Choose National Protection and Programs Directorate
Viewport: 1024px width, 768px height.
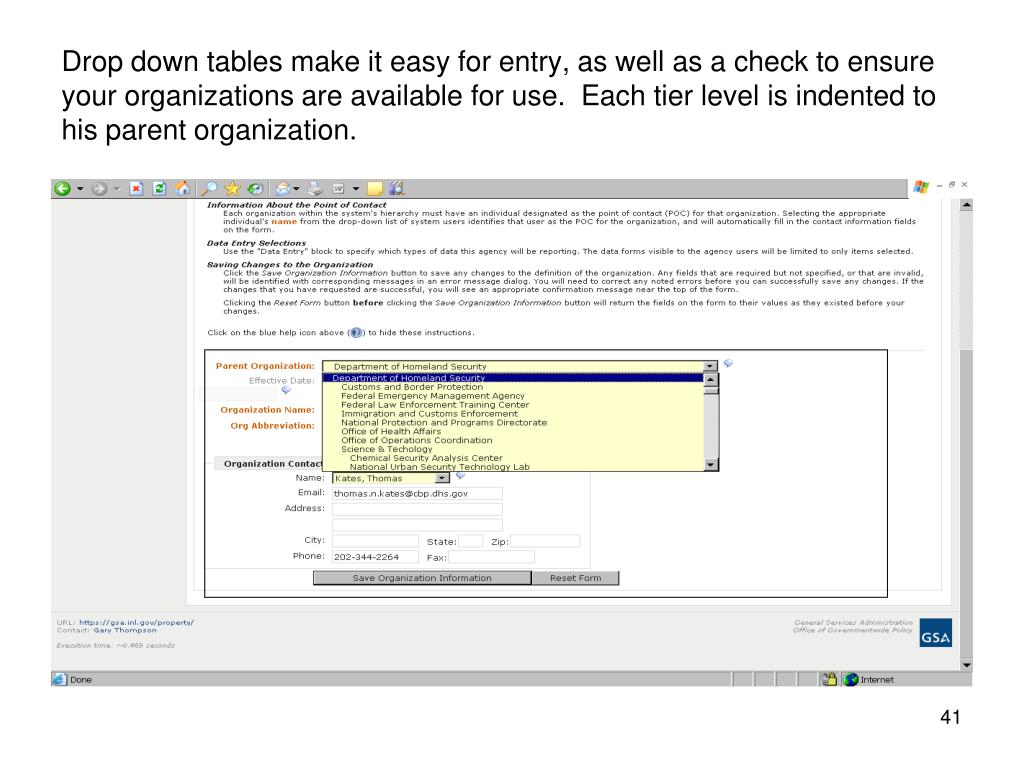point(513,423)
